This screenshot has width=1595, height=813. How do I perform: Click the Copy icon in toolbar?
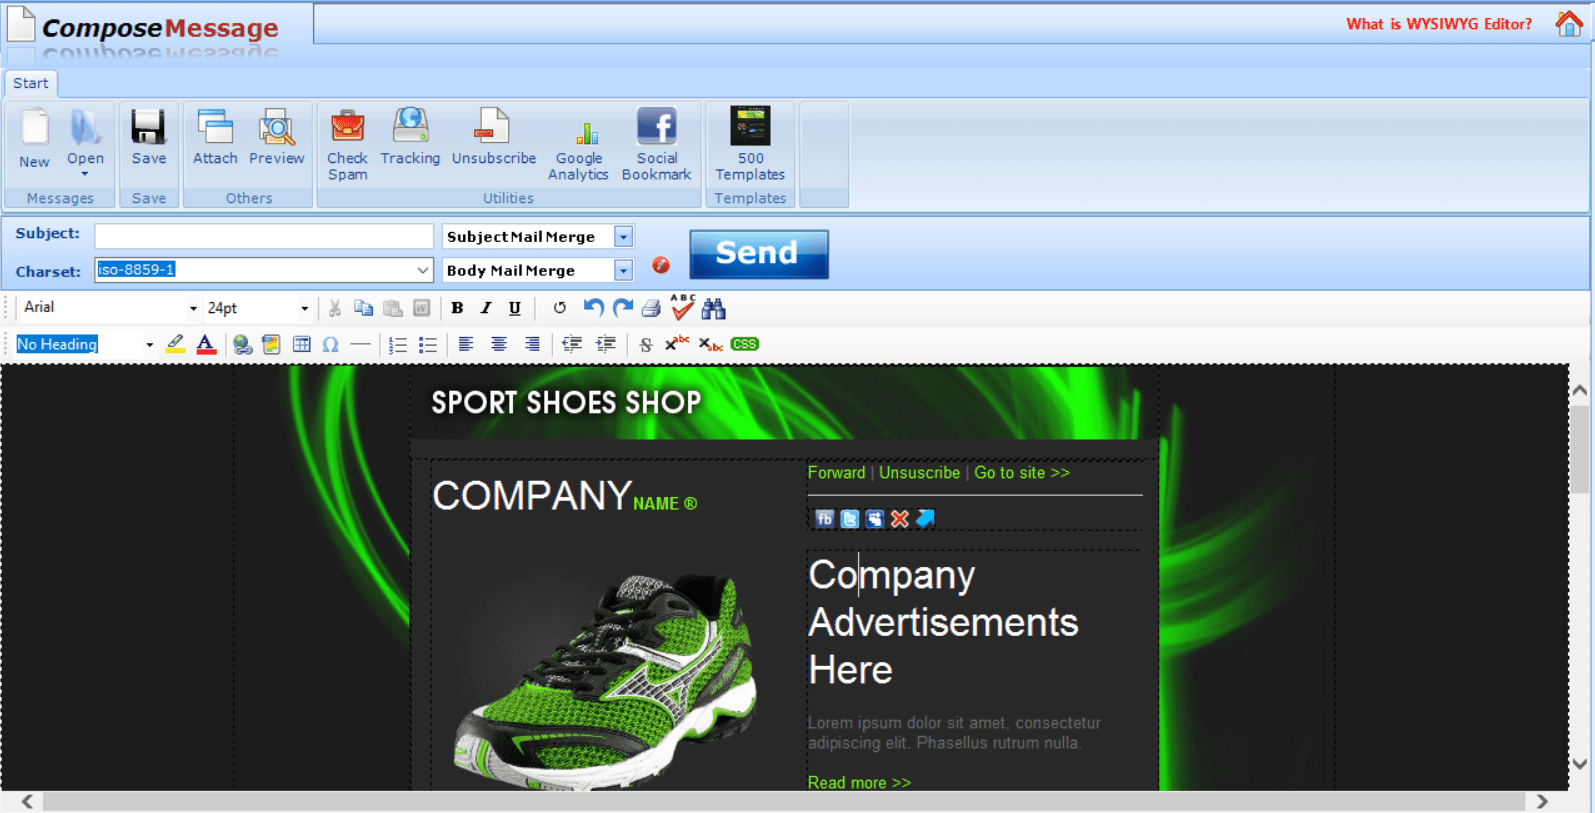click(x=364, y=309)
